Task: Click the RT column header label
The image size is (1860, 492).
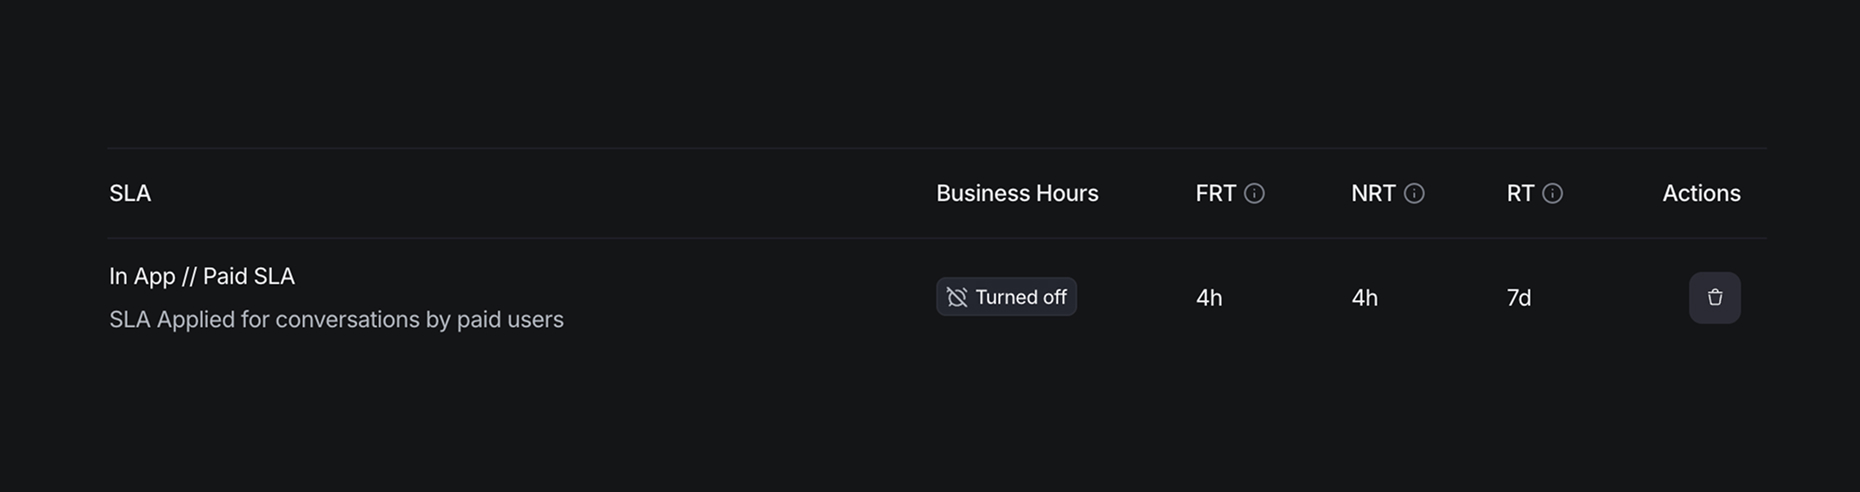Action: click(x=1520, y=194)
